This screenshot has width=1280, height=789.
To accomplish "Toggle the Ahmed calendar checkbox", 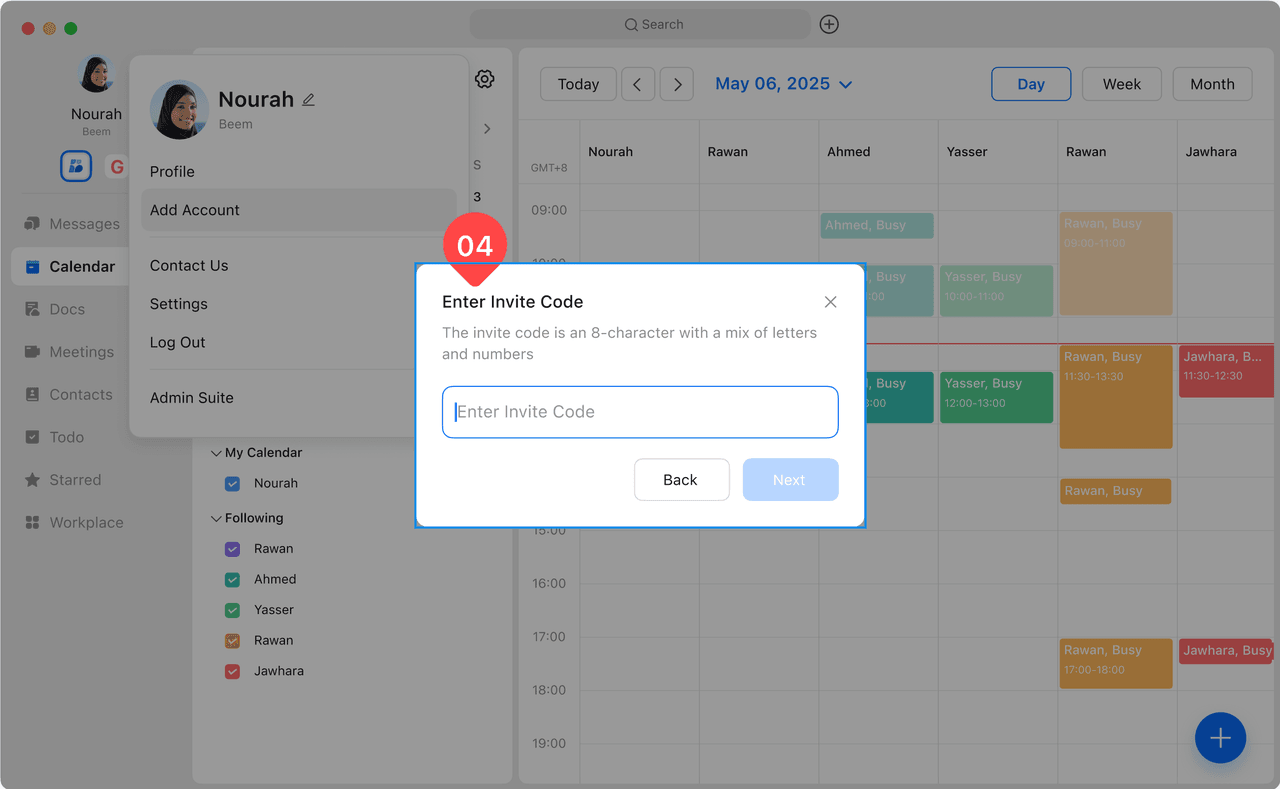I will point(233,580).
